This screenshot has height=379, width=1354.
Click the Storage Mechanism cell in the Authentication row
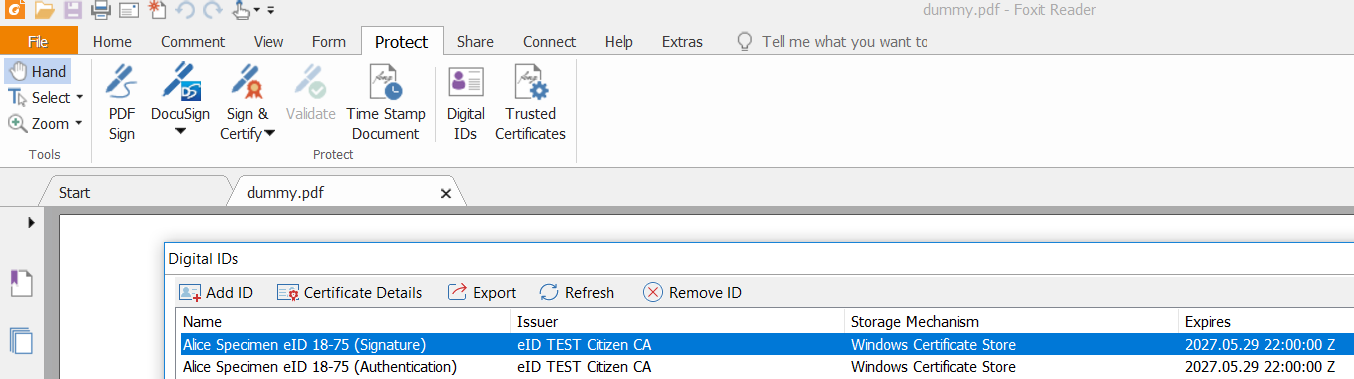(x=933, y=367)
